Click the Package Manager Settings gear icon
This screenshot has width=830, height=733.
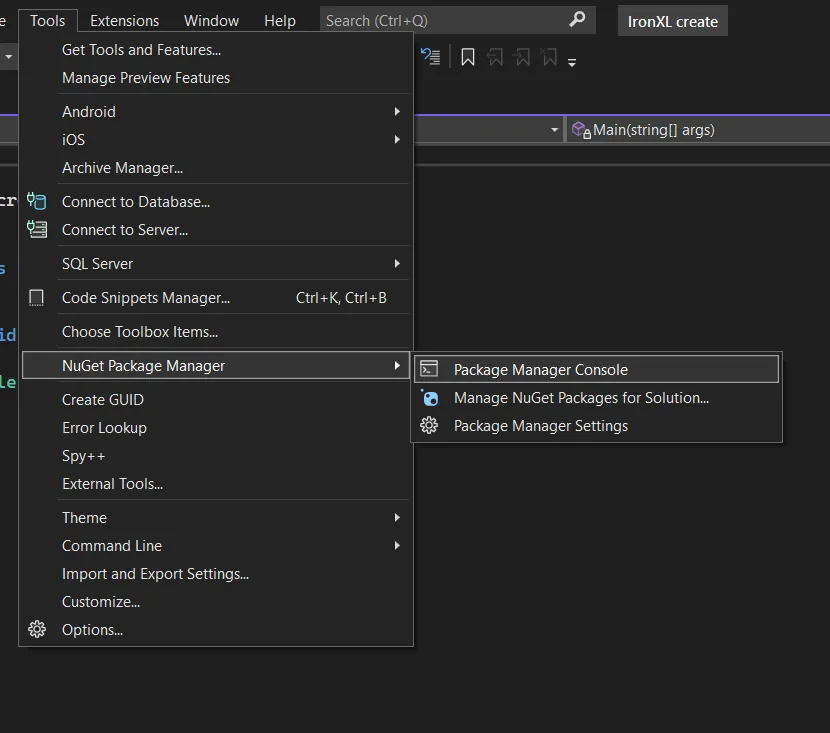click(429, 426)
